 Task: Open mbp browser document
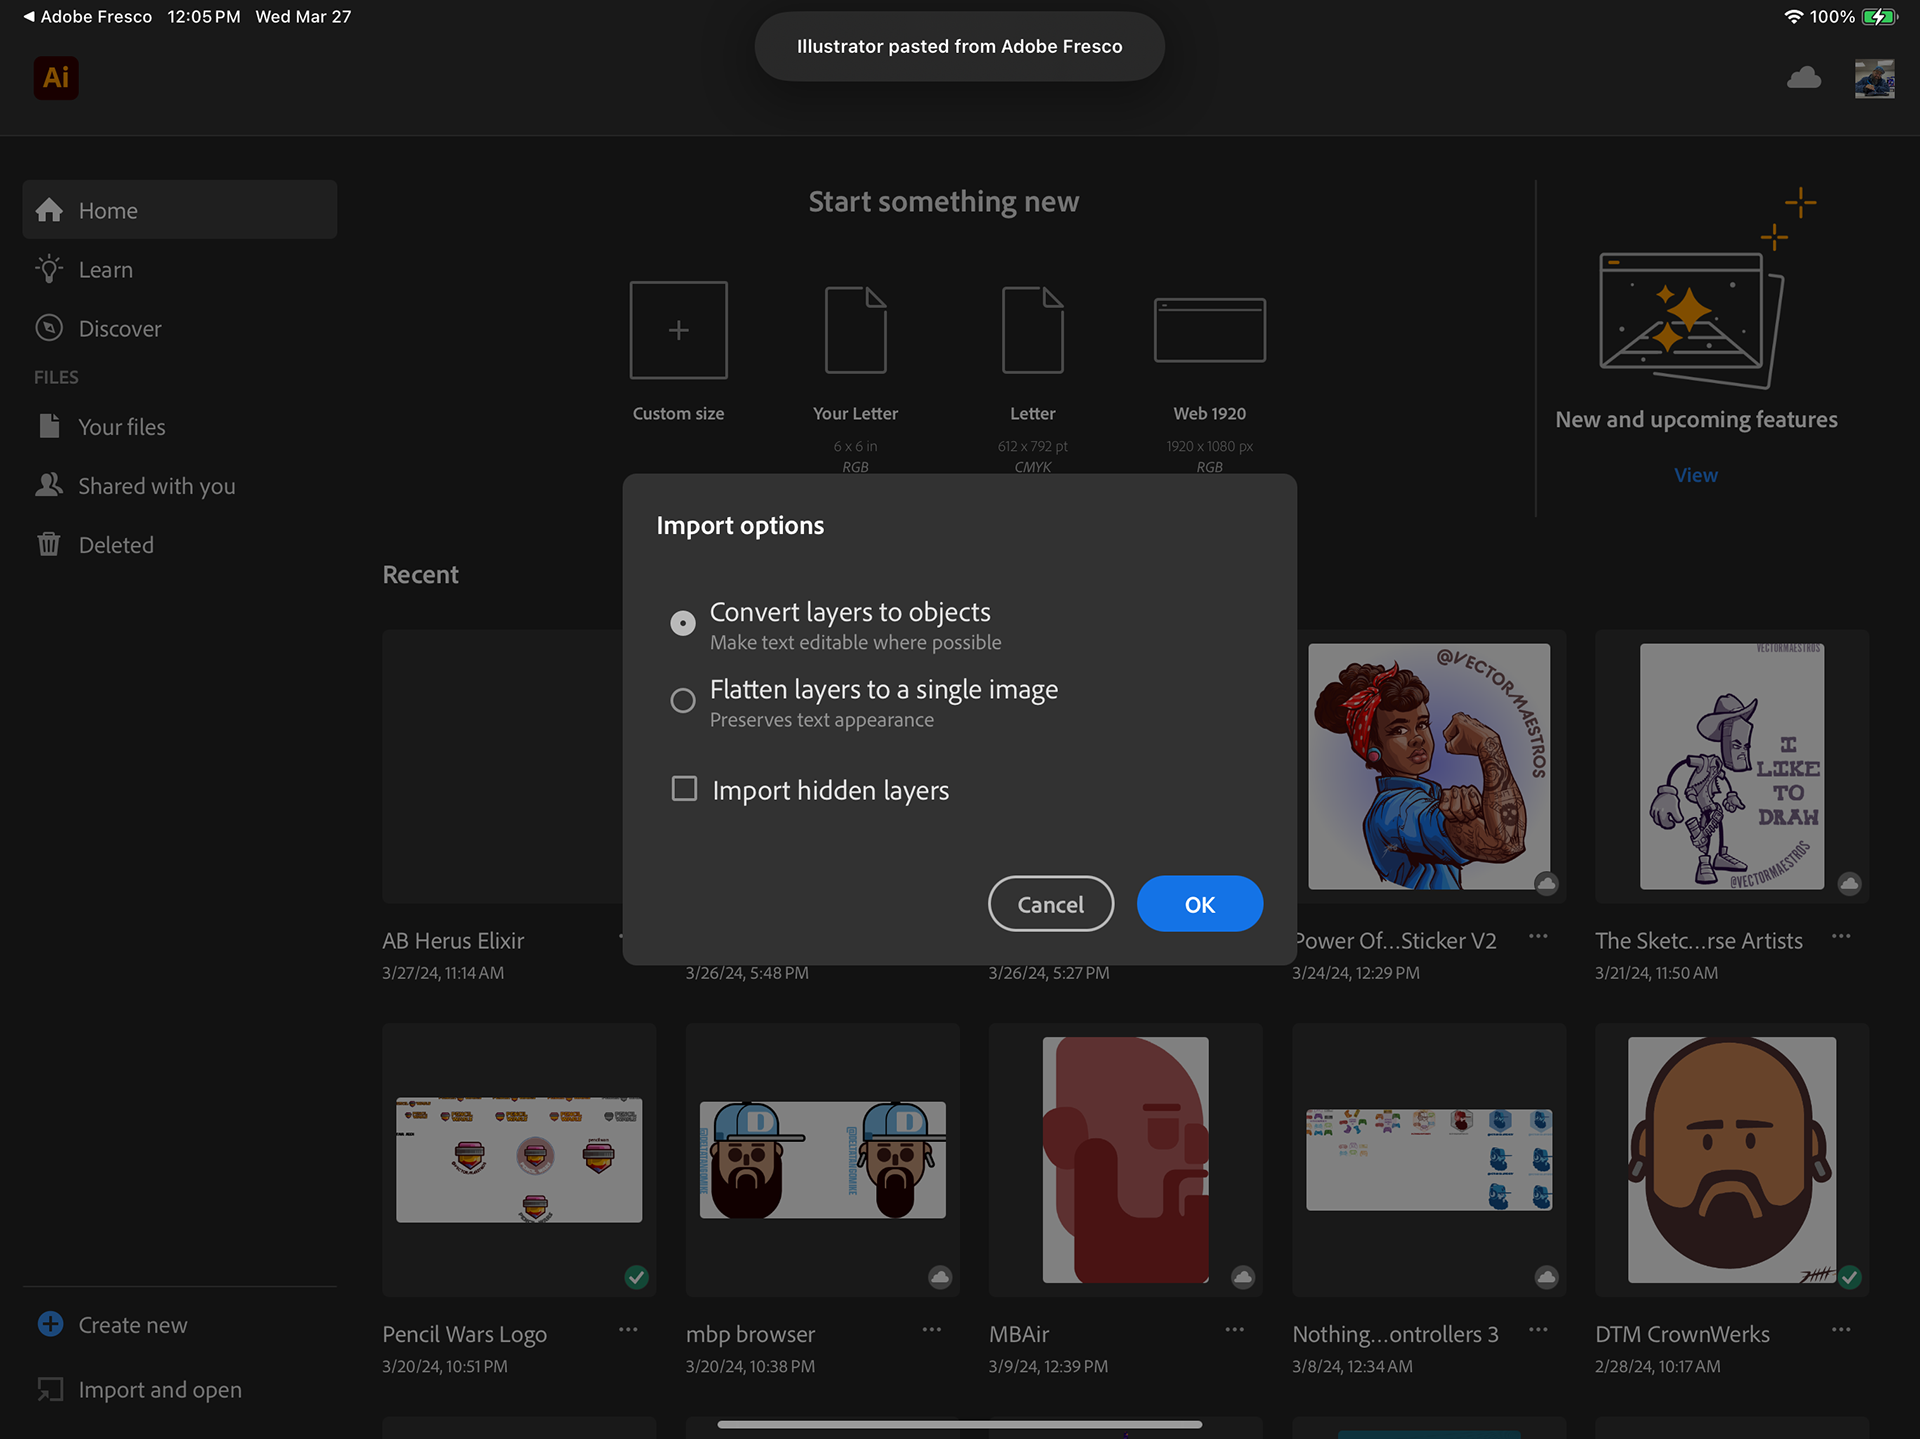(x=822, y=1160)
